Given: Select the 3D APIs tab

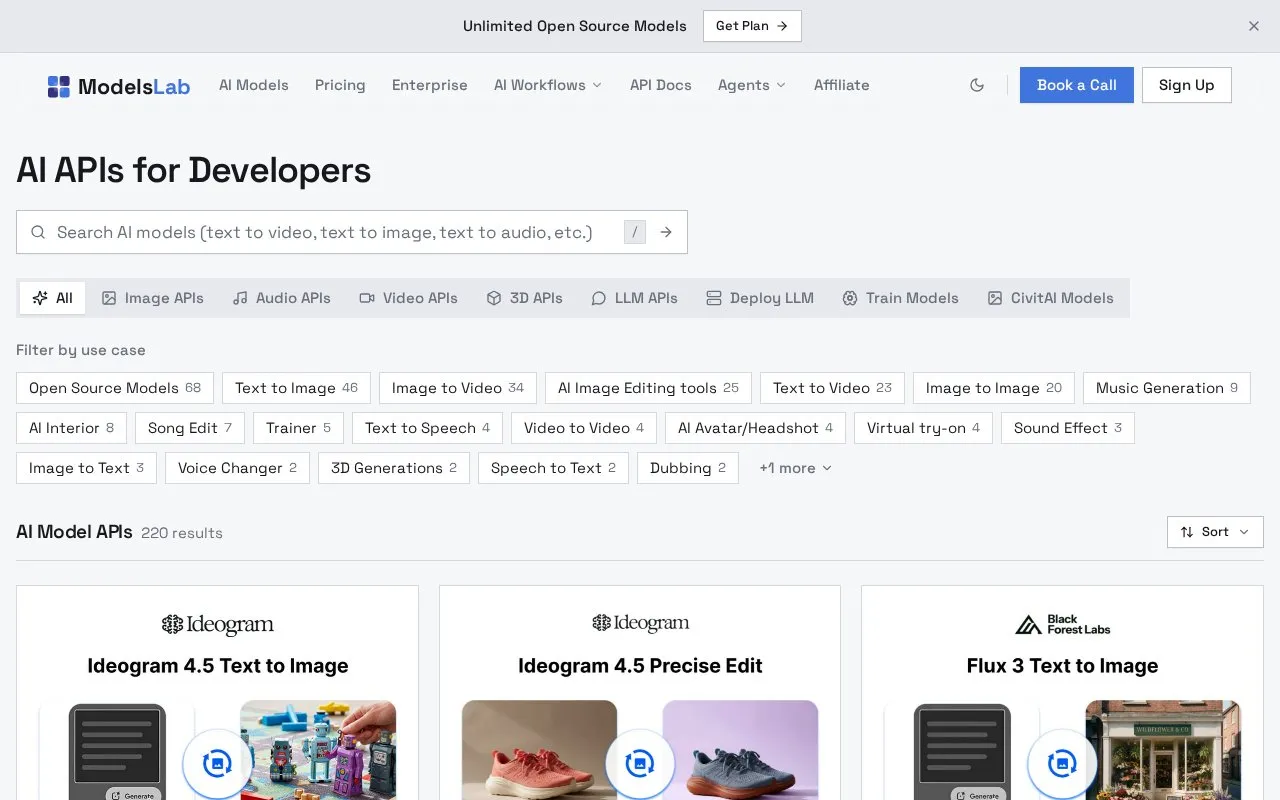Looking at the screenshot, I should 524,298.
